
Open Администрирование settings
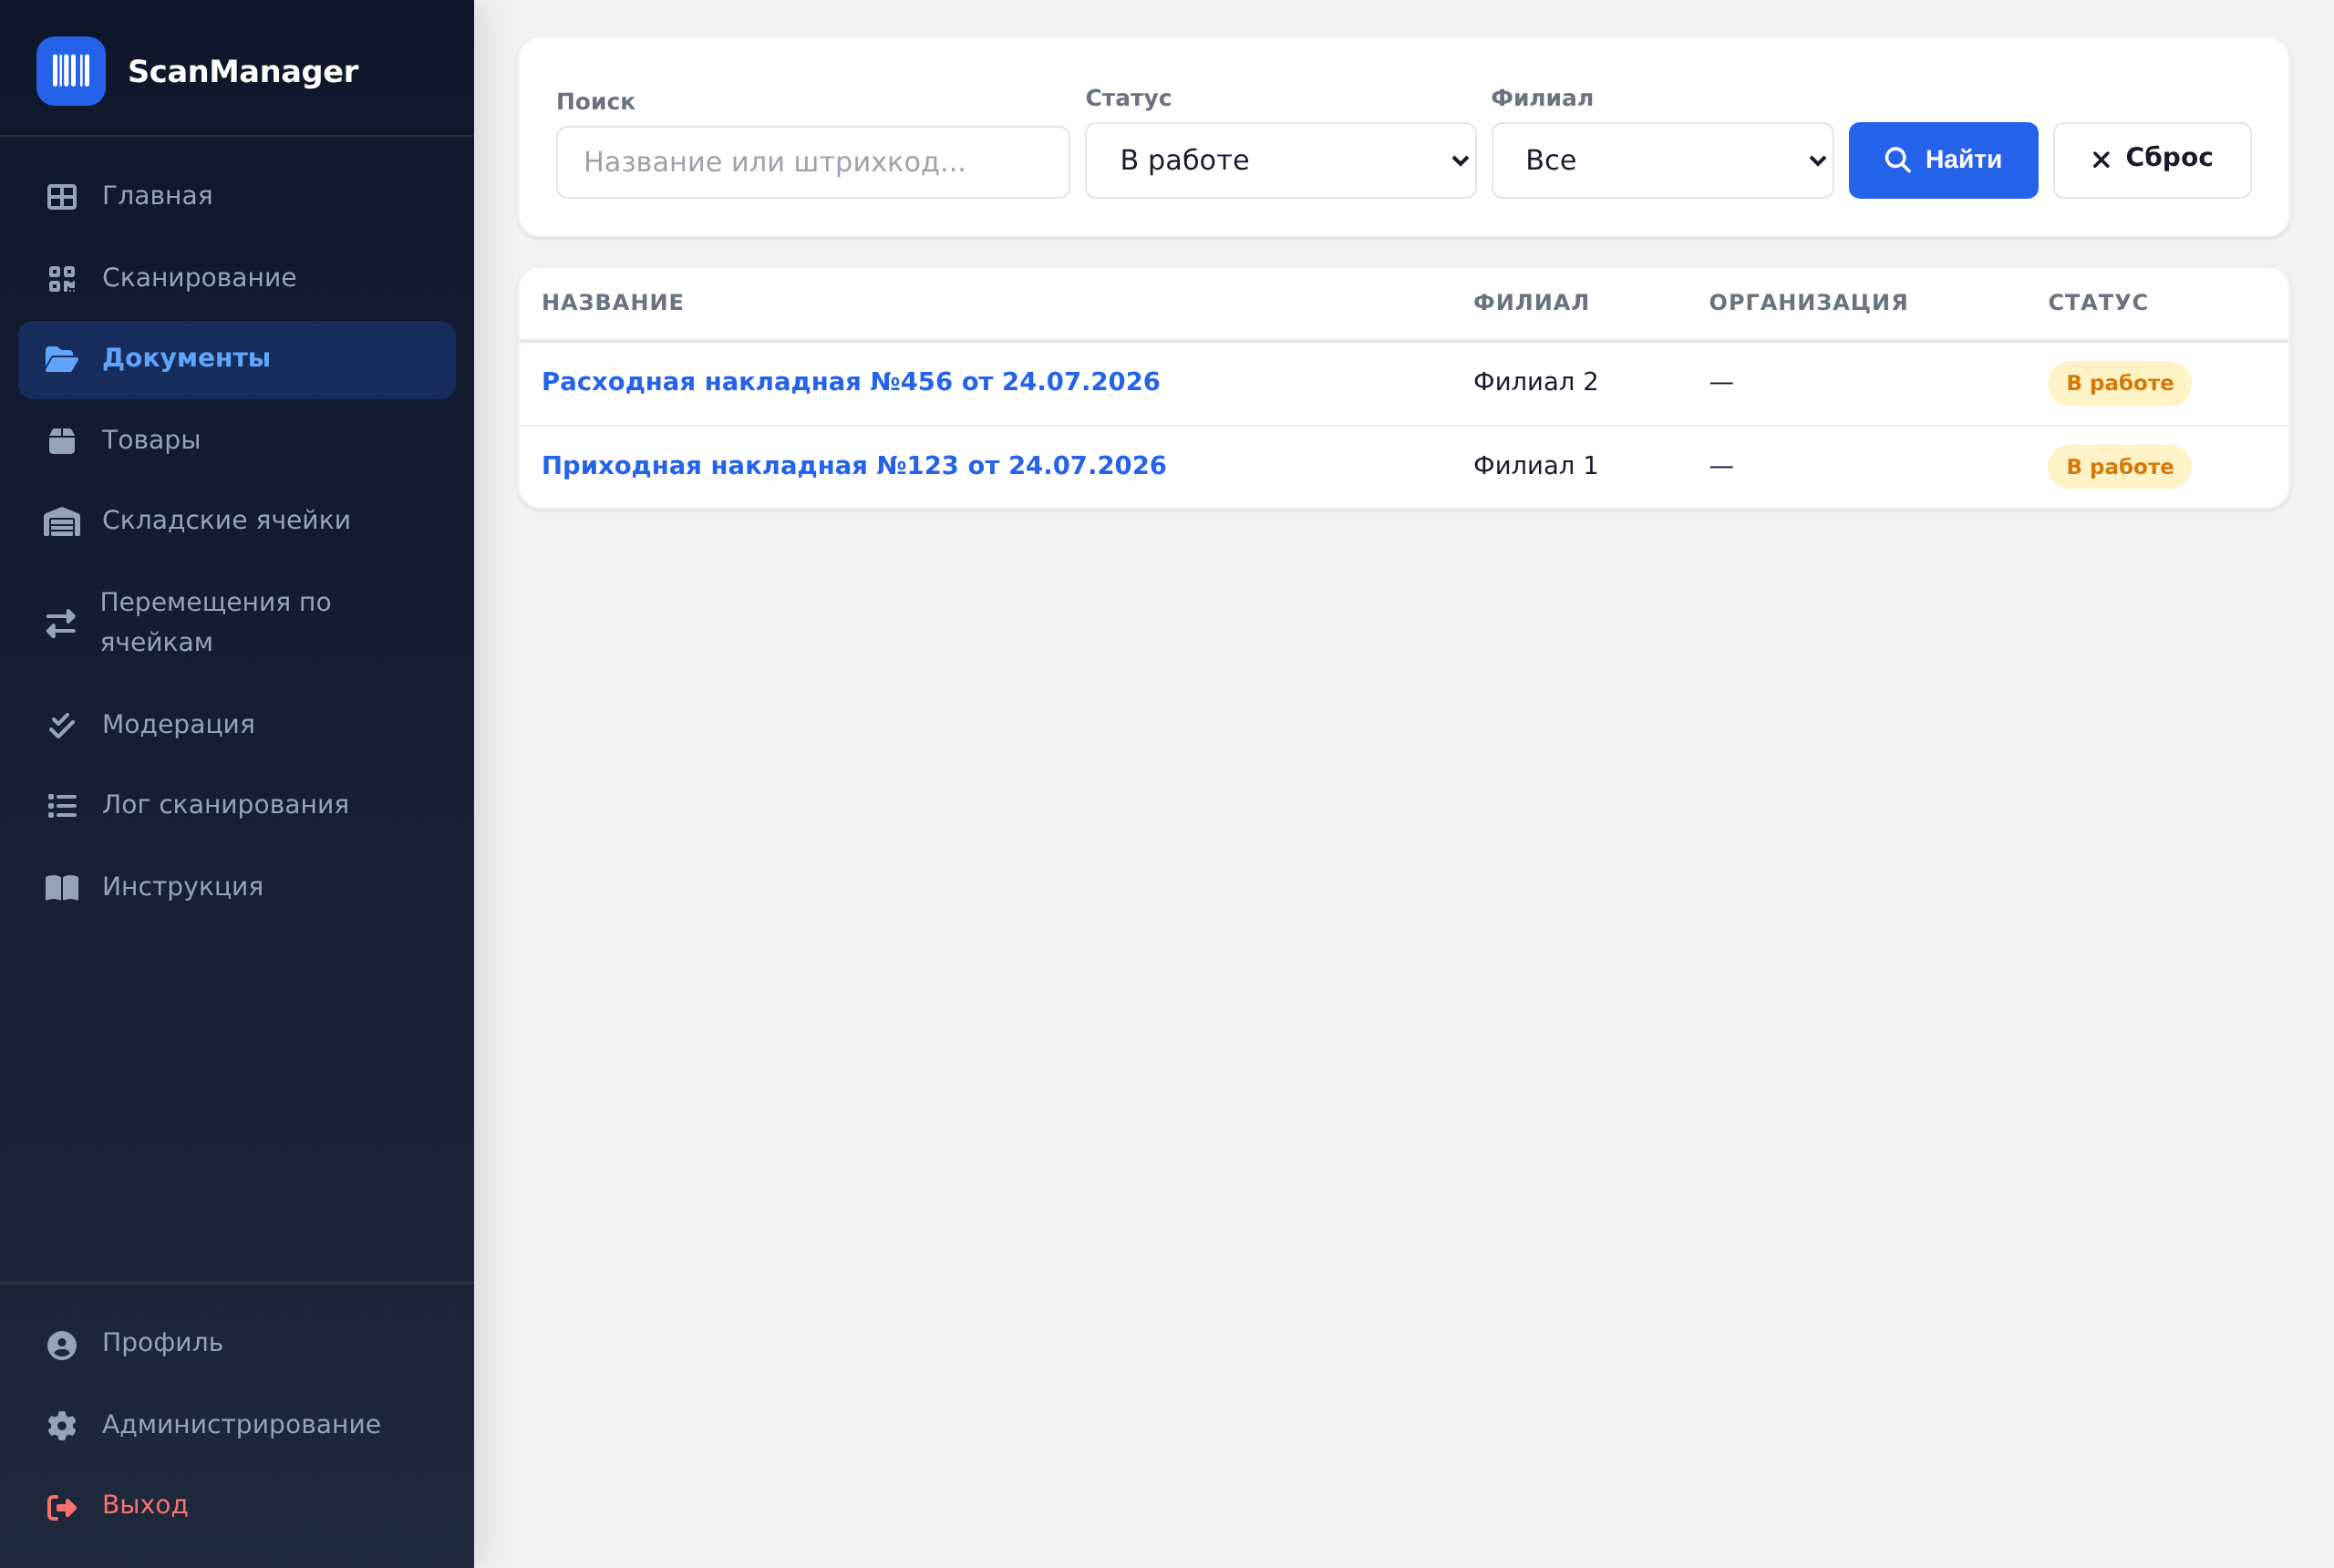(x=237, y=1425)
